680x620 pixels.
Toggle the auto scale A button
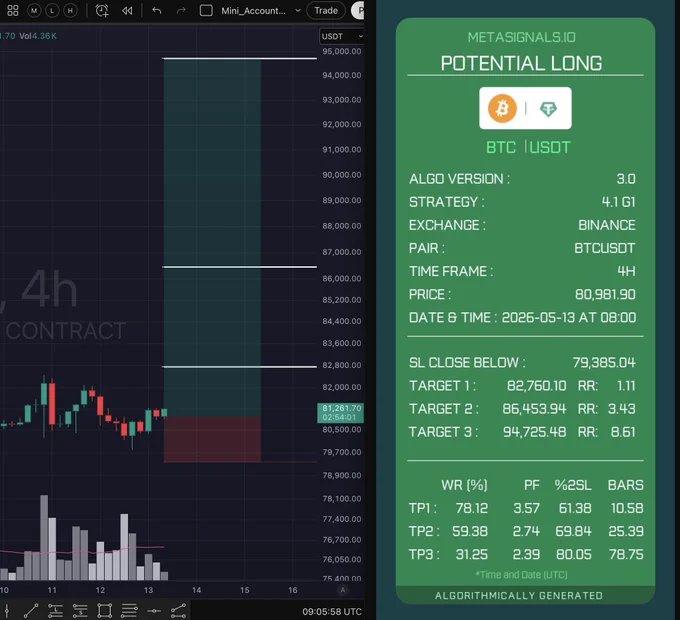click(343, 590)
